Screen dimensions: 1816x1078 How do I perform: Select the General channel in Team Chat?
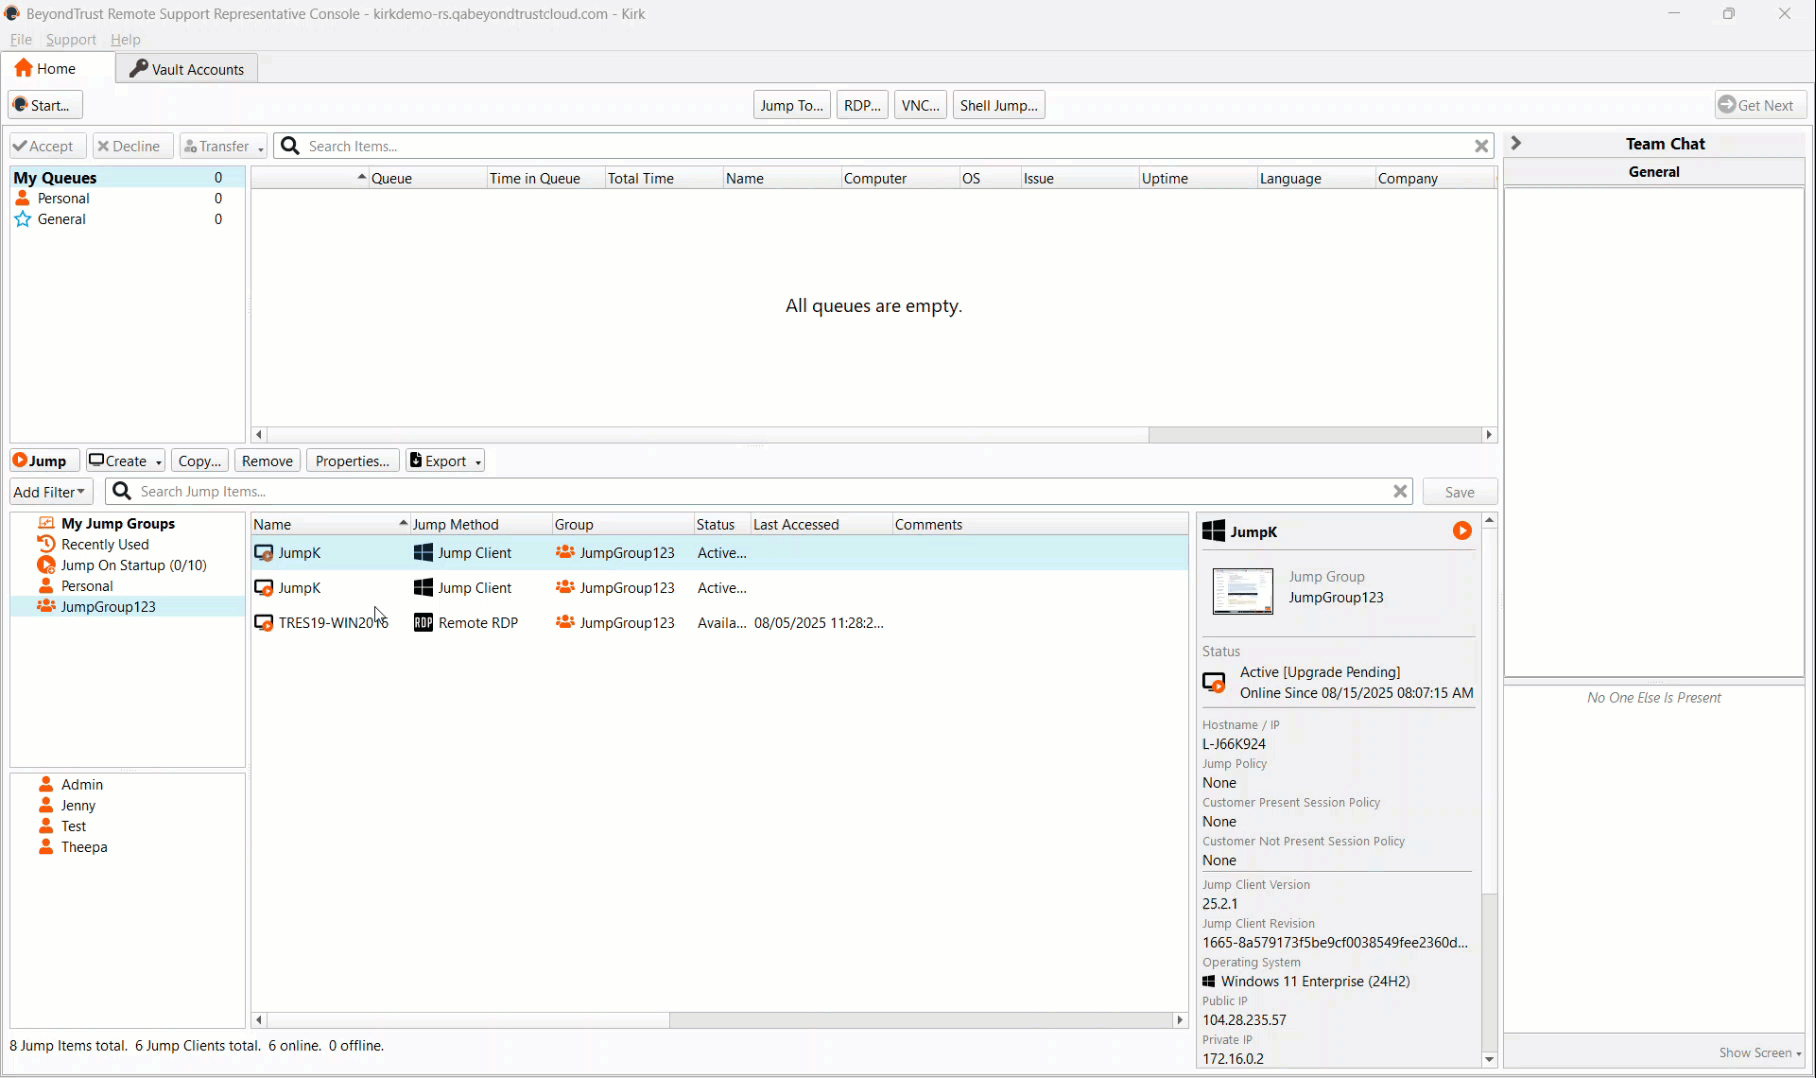[1654, 172]
